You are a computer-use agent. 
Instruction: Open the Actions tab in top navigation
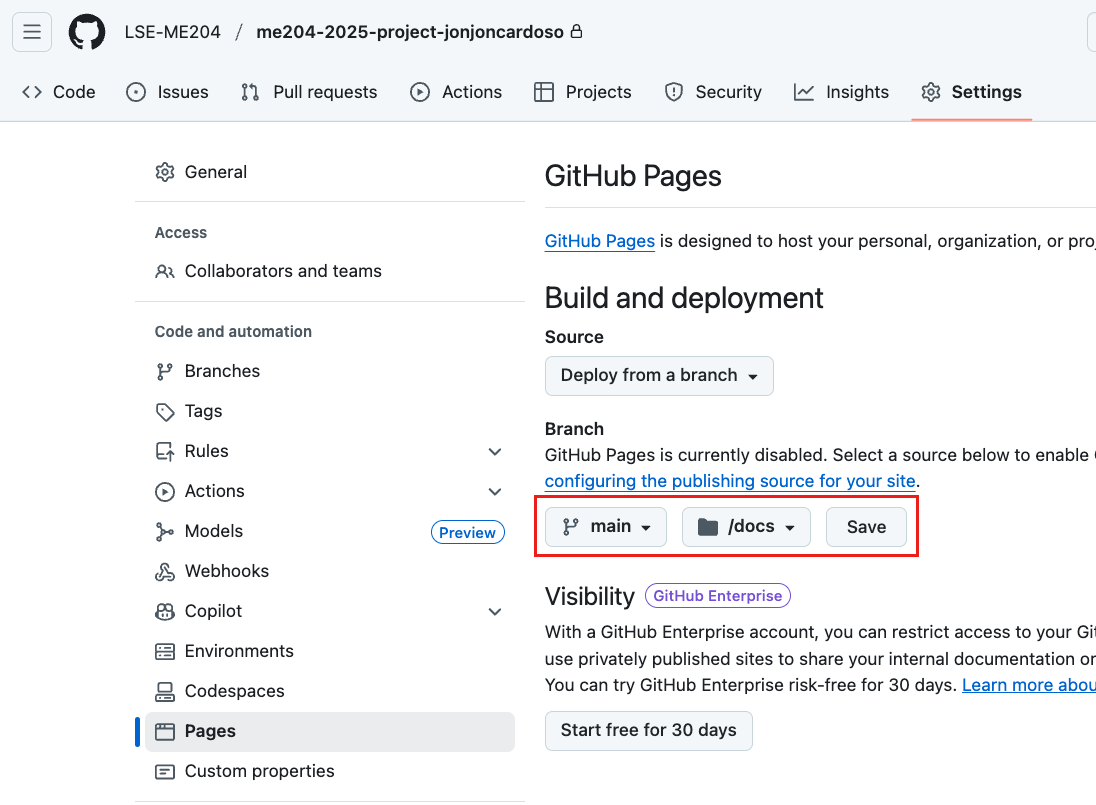pyautogui.click(x=456, y=92)
